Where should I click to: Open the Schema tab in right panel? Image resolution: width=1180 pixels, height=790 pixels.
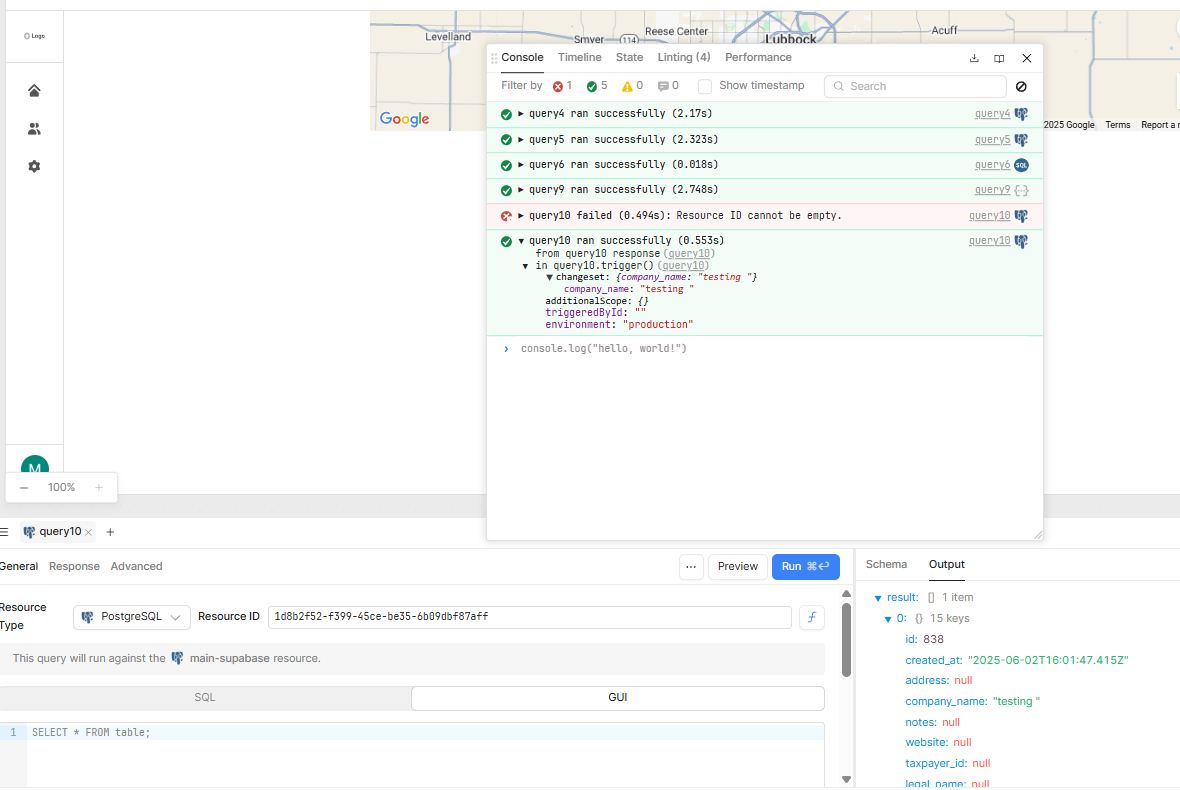pos(886,563)
